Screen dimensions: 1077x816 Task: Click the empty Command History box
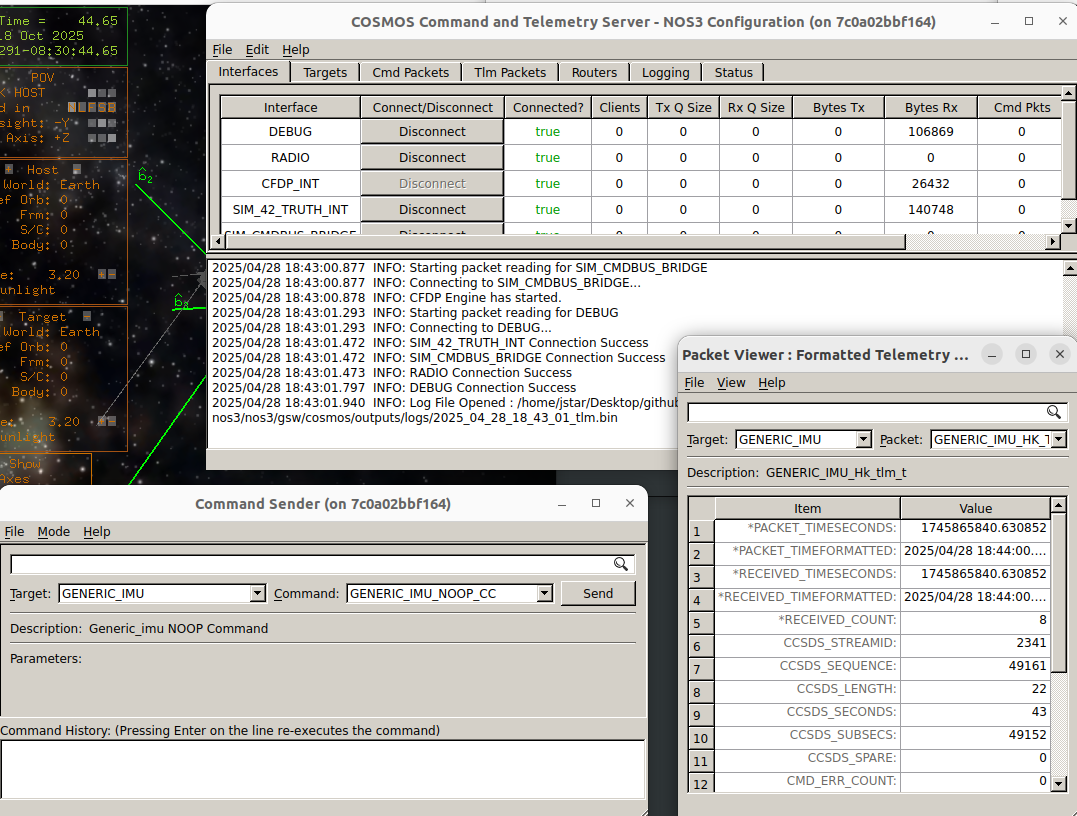322,769
